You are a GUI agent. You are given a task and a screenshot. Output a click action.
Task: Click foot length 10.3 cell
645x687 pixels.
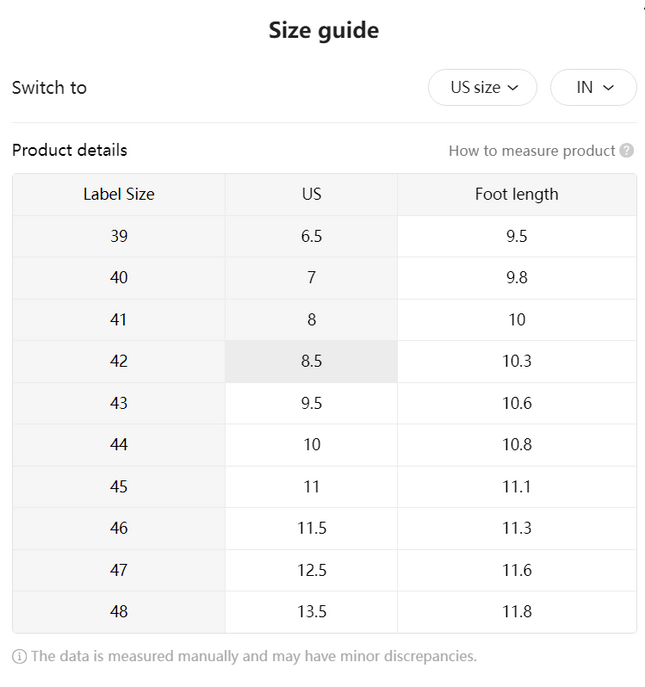517,361
